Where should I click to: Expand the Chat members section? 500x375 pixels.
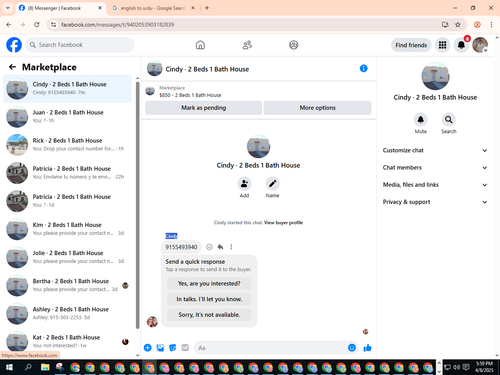click(435, 168)
